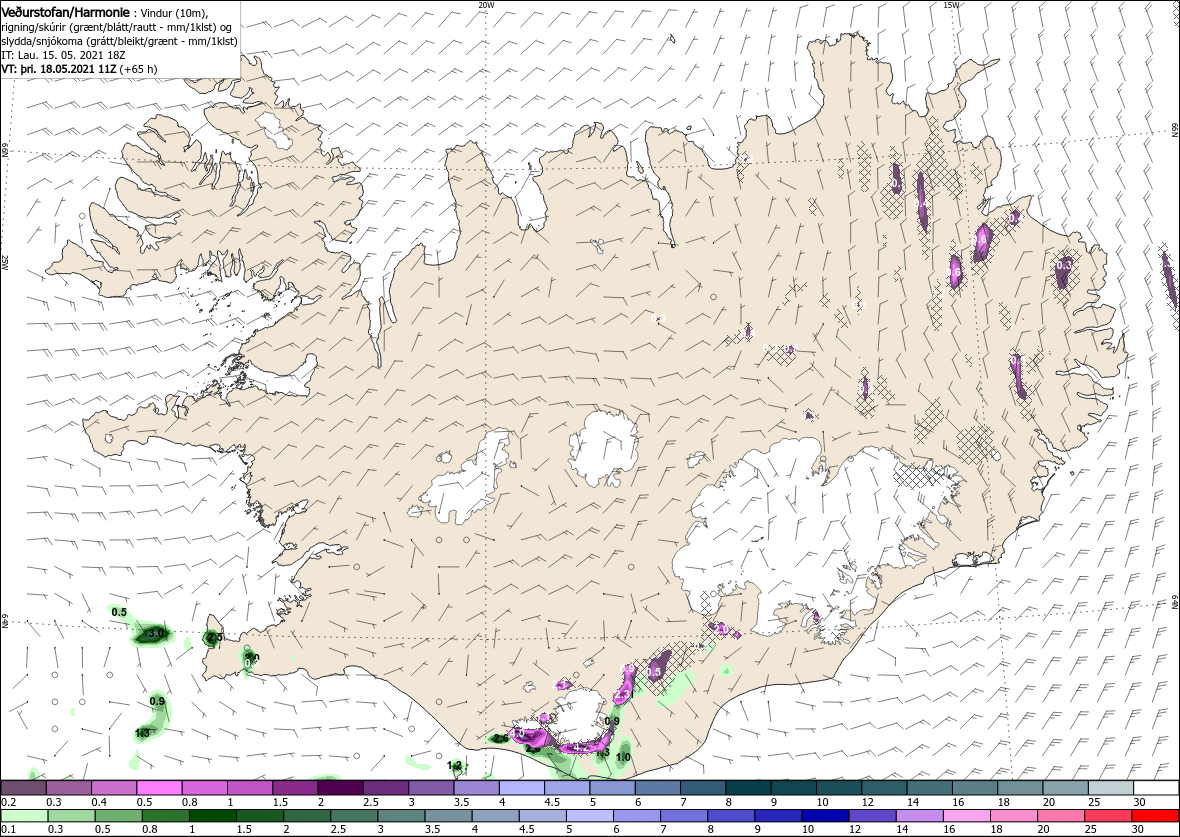
Task: Click the 20W longitude label
Action: [487, 5]
